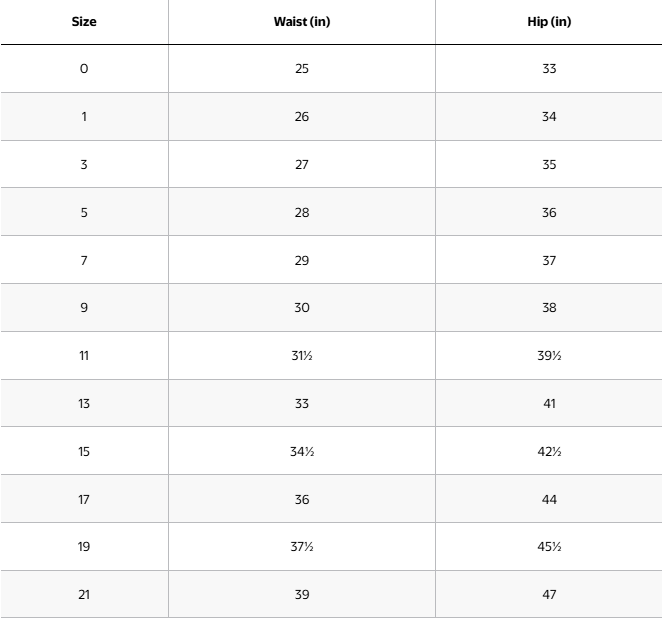Click the Waist (in) column header
The width and height of the screenshot is (665, 622).
302,22
